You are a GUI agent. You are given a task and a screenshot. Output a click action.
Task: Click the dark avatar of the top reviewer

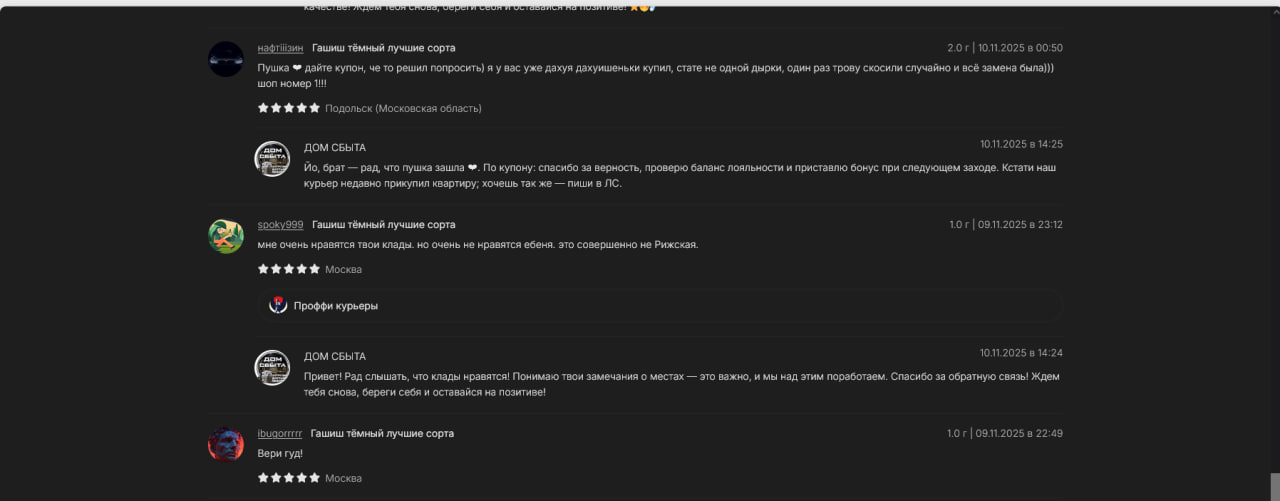226,59
